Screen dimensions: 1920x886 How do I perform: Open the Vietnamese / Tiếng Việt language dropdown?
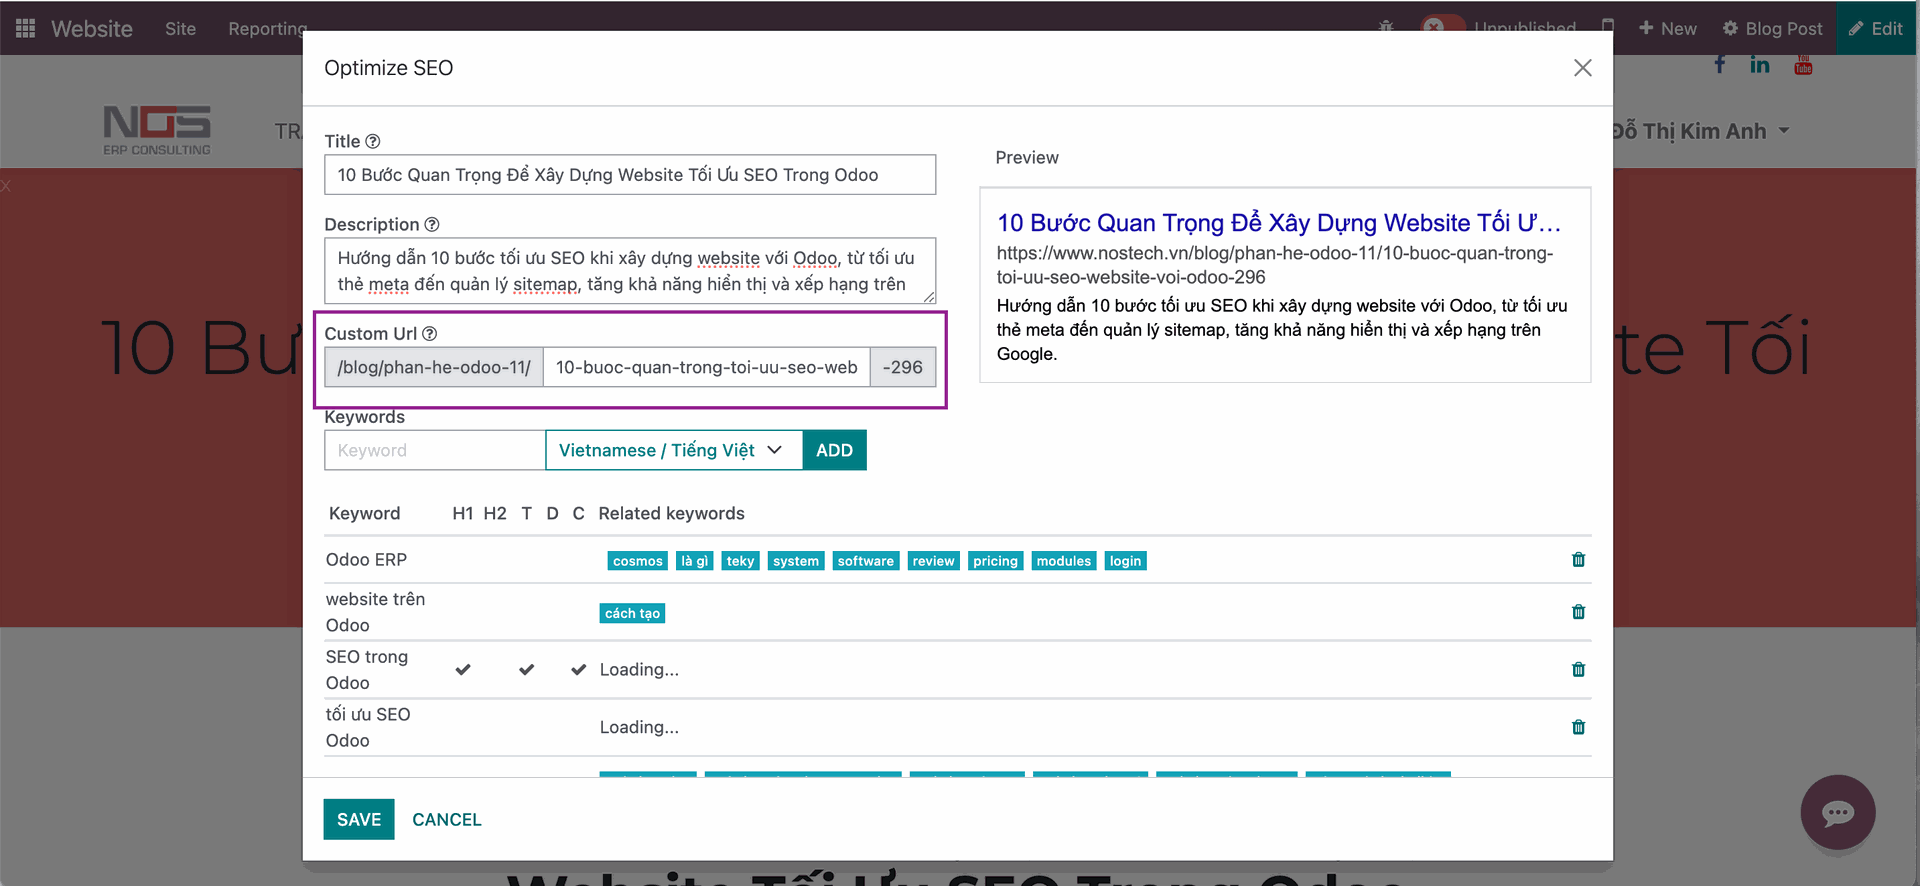click(673, 450)
